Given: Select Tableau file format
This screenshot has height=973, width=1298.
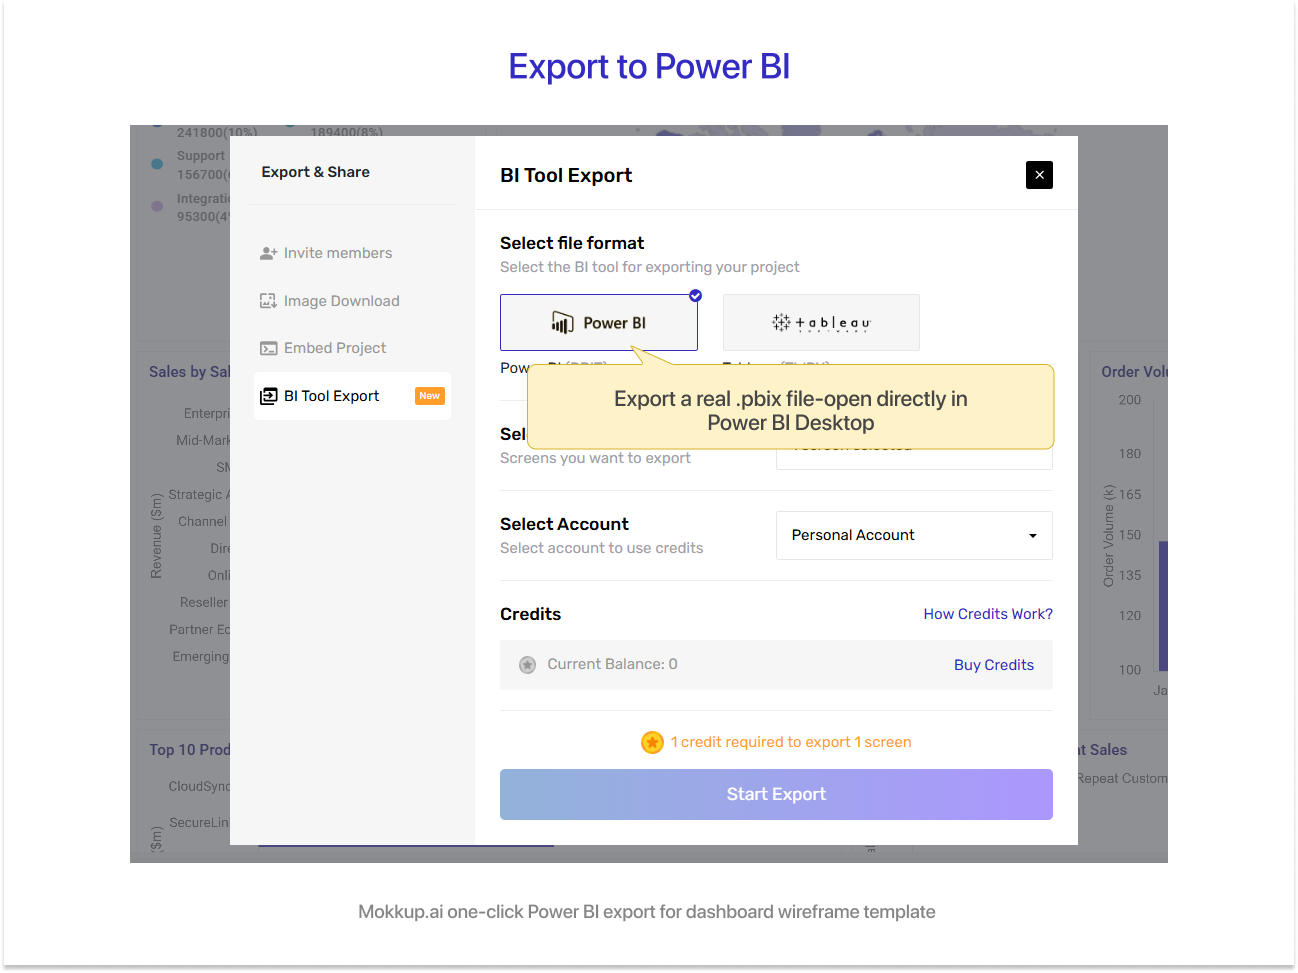Looking at the screenshot, I should pyautogui.click(x=821, y=322).
